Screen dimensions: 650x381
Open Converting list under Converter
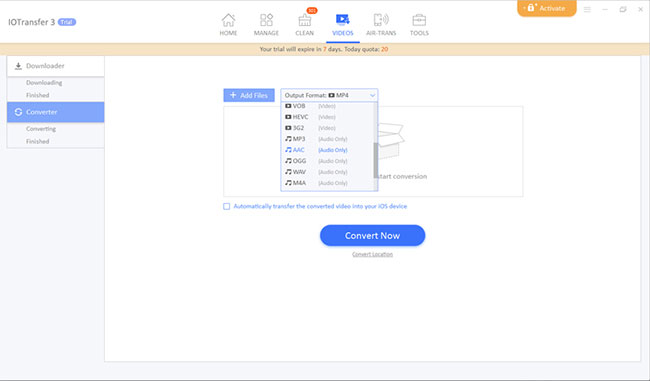tap(41, 129)
